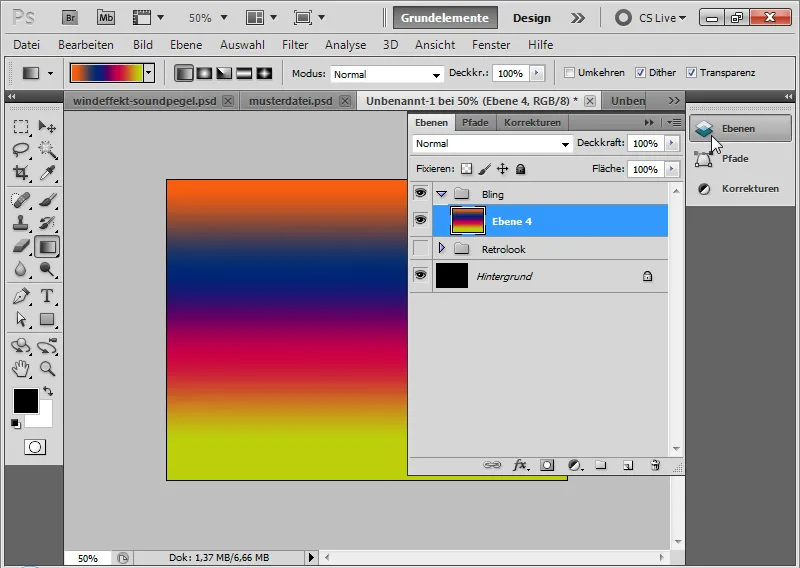Screen dimensions: 800x568
Task: Click the Design workspace button
Action: pyautogui.click(x=532, y=18)
